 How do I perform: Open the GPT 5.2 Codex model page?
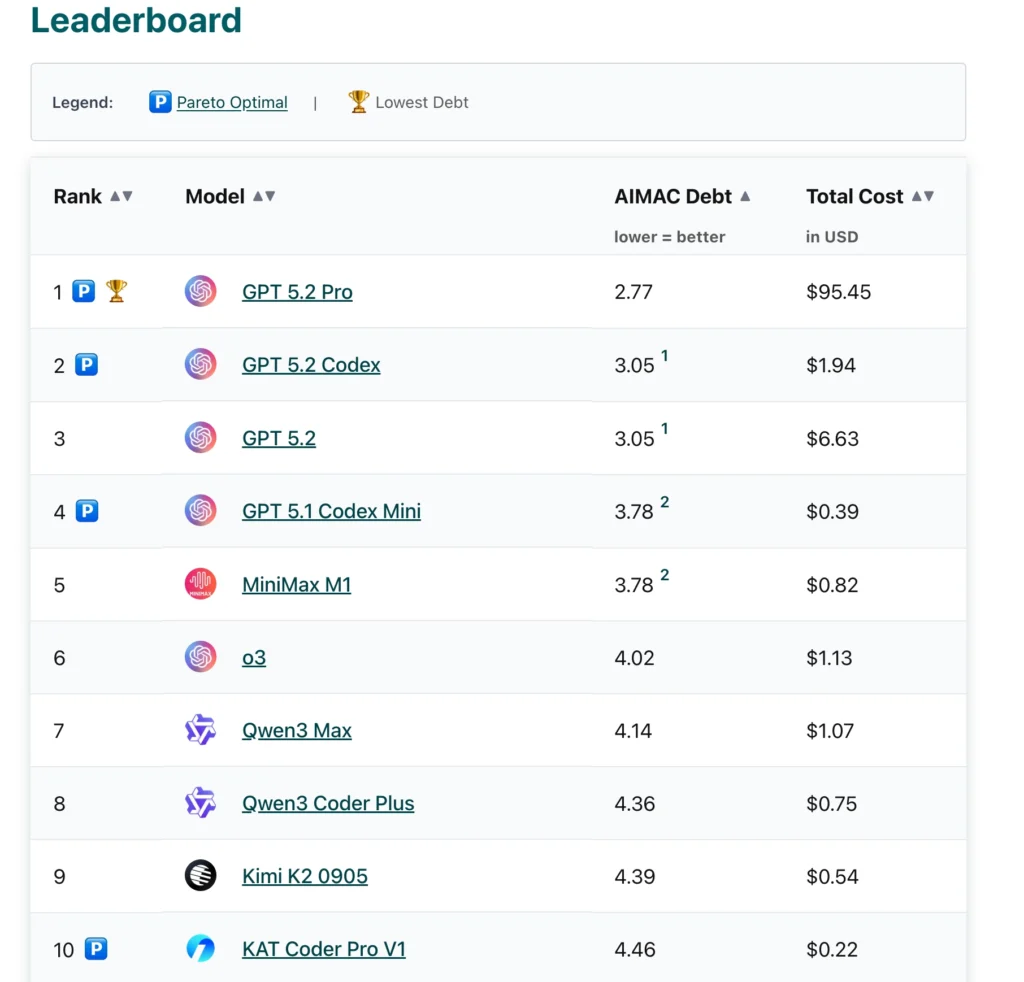click(x=311, y=364)
